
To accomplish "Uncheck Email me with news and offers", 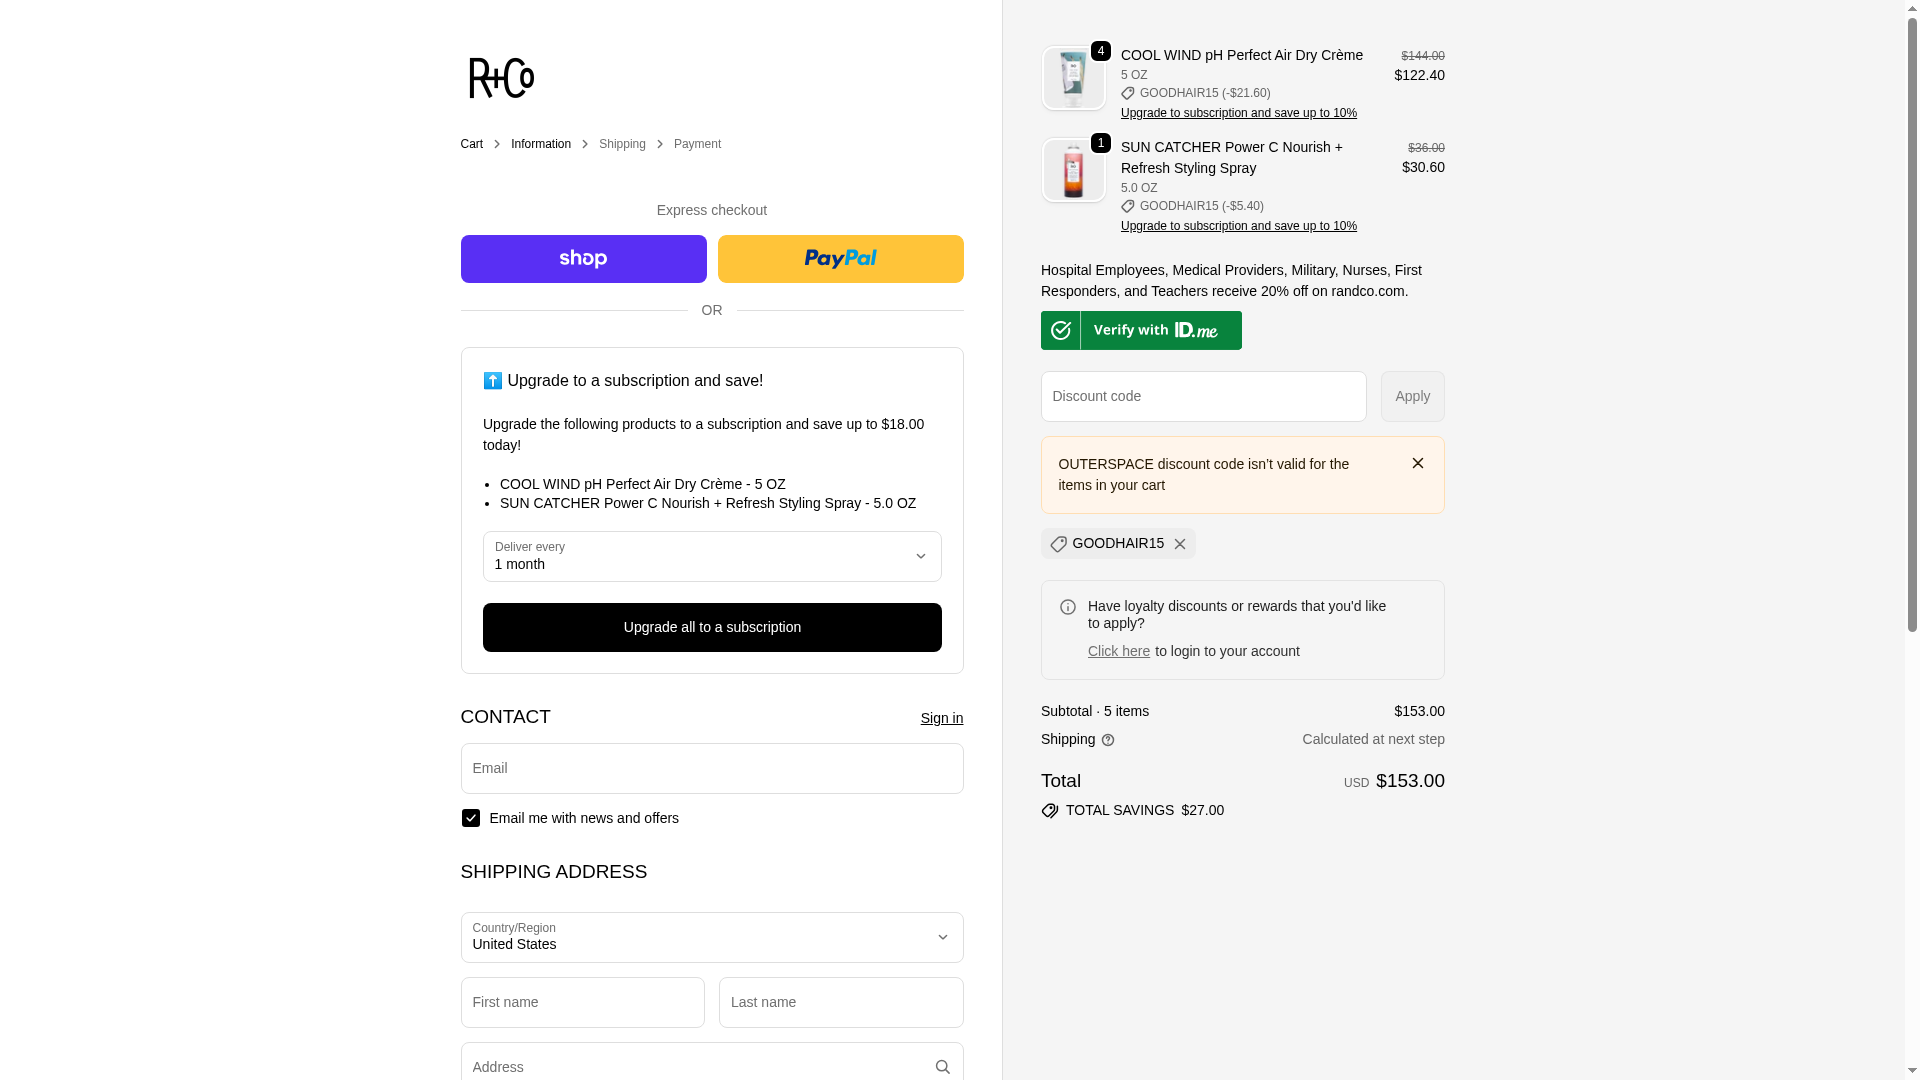I will click(470, 818).
